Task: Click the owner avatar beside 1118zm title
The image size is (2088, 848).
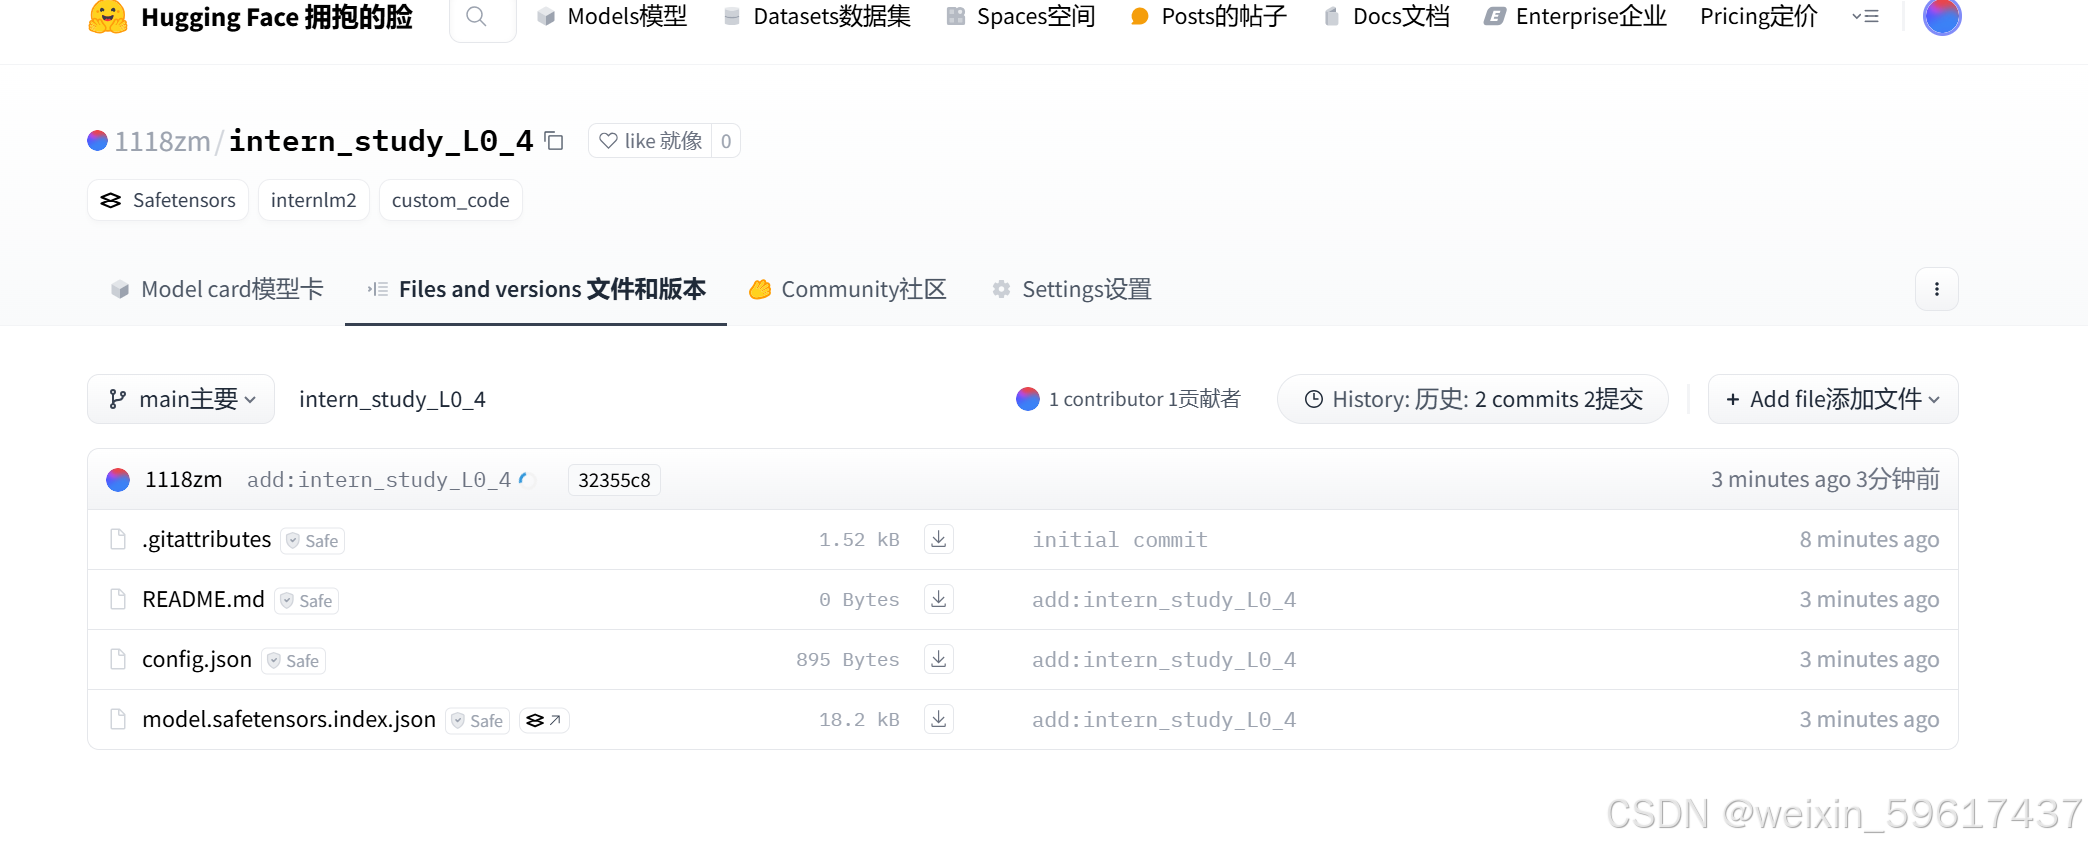Action: (97, 141)
